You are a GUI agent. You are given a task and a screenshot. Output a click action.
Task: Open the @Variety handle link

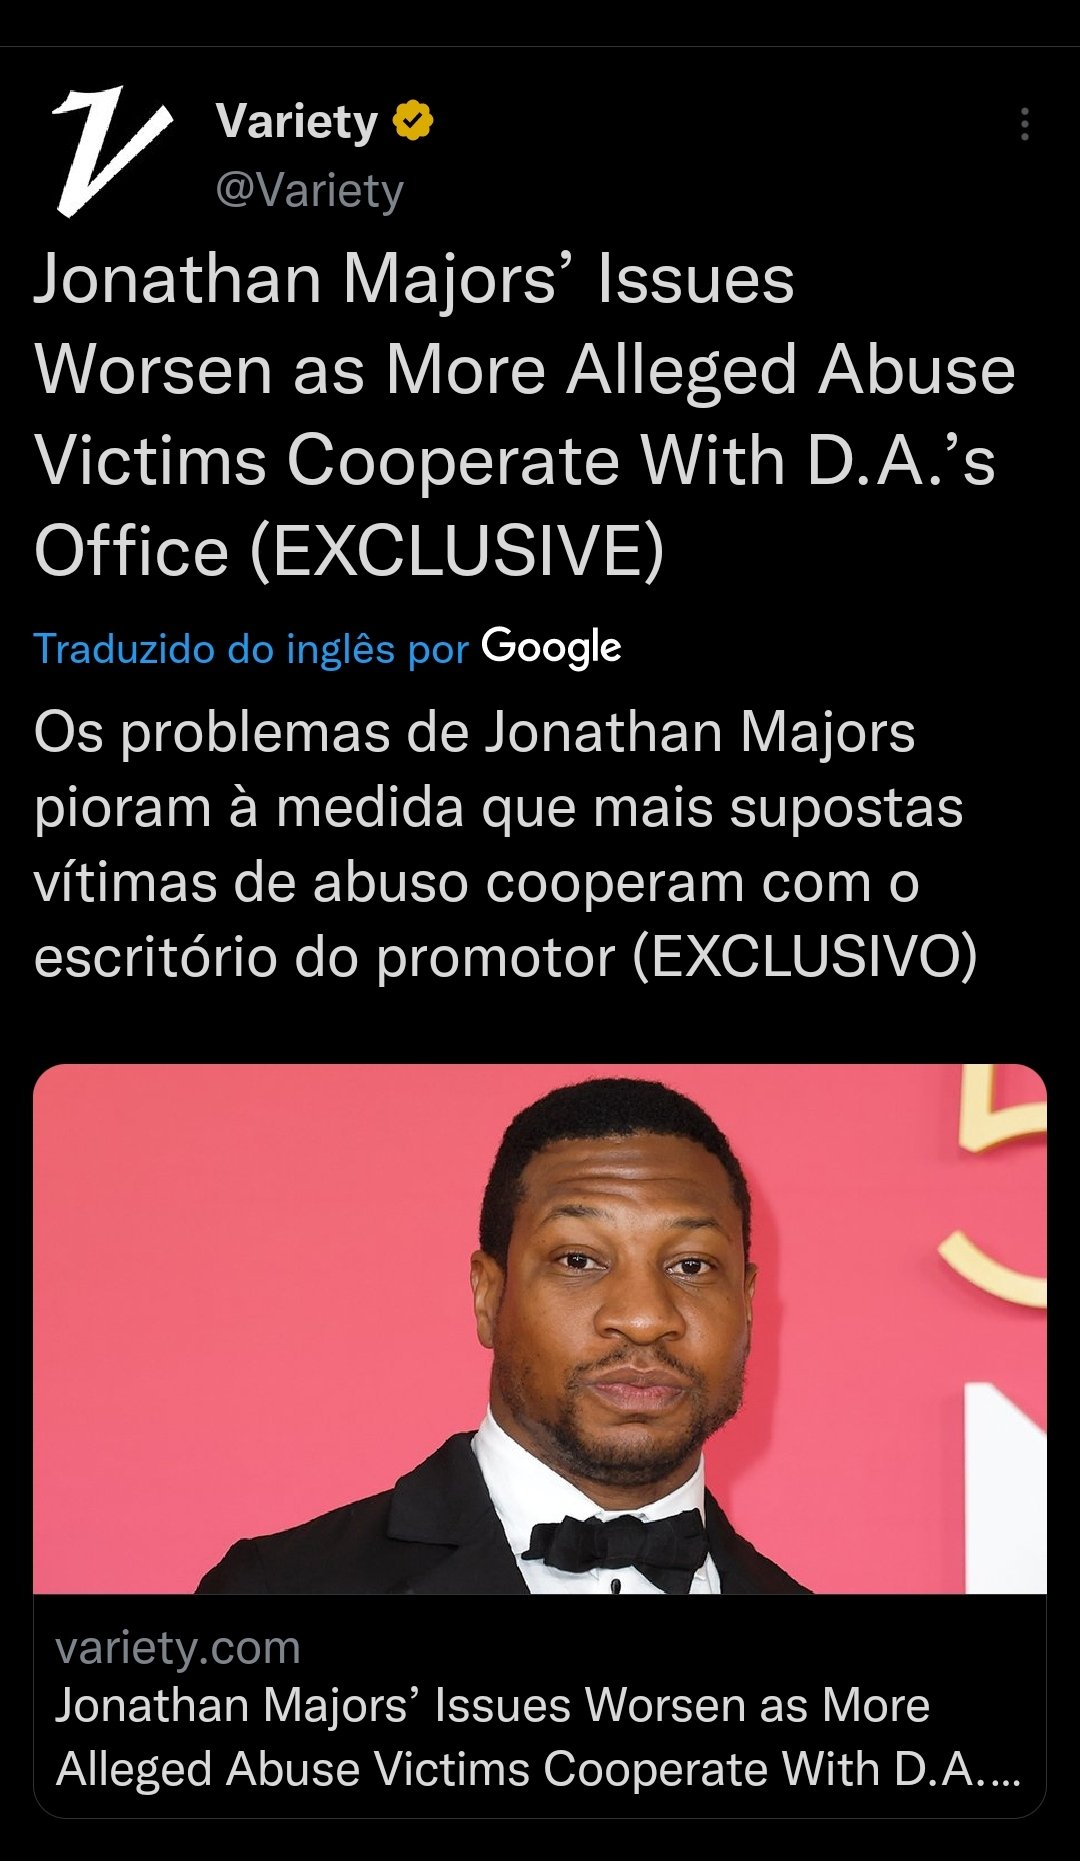click(309, 189)
